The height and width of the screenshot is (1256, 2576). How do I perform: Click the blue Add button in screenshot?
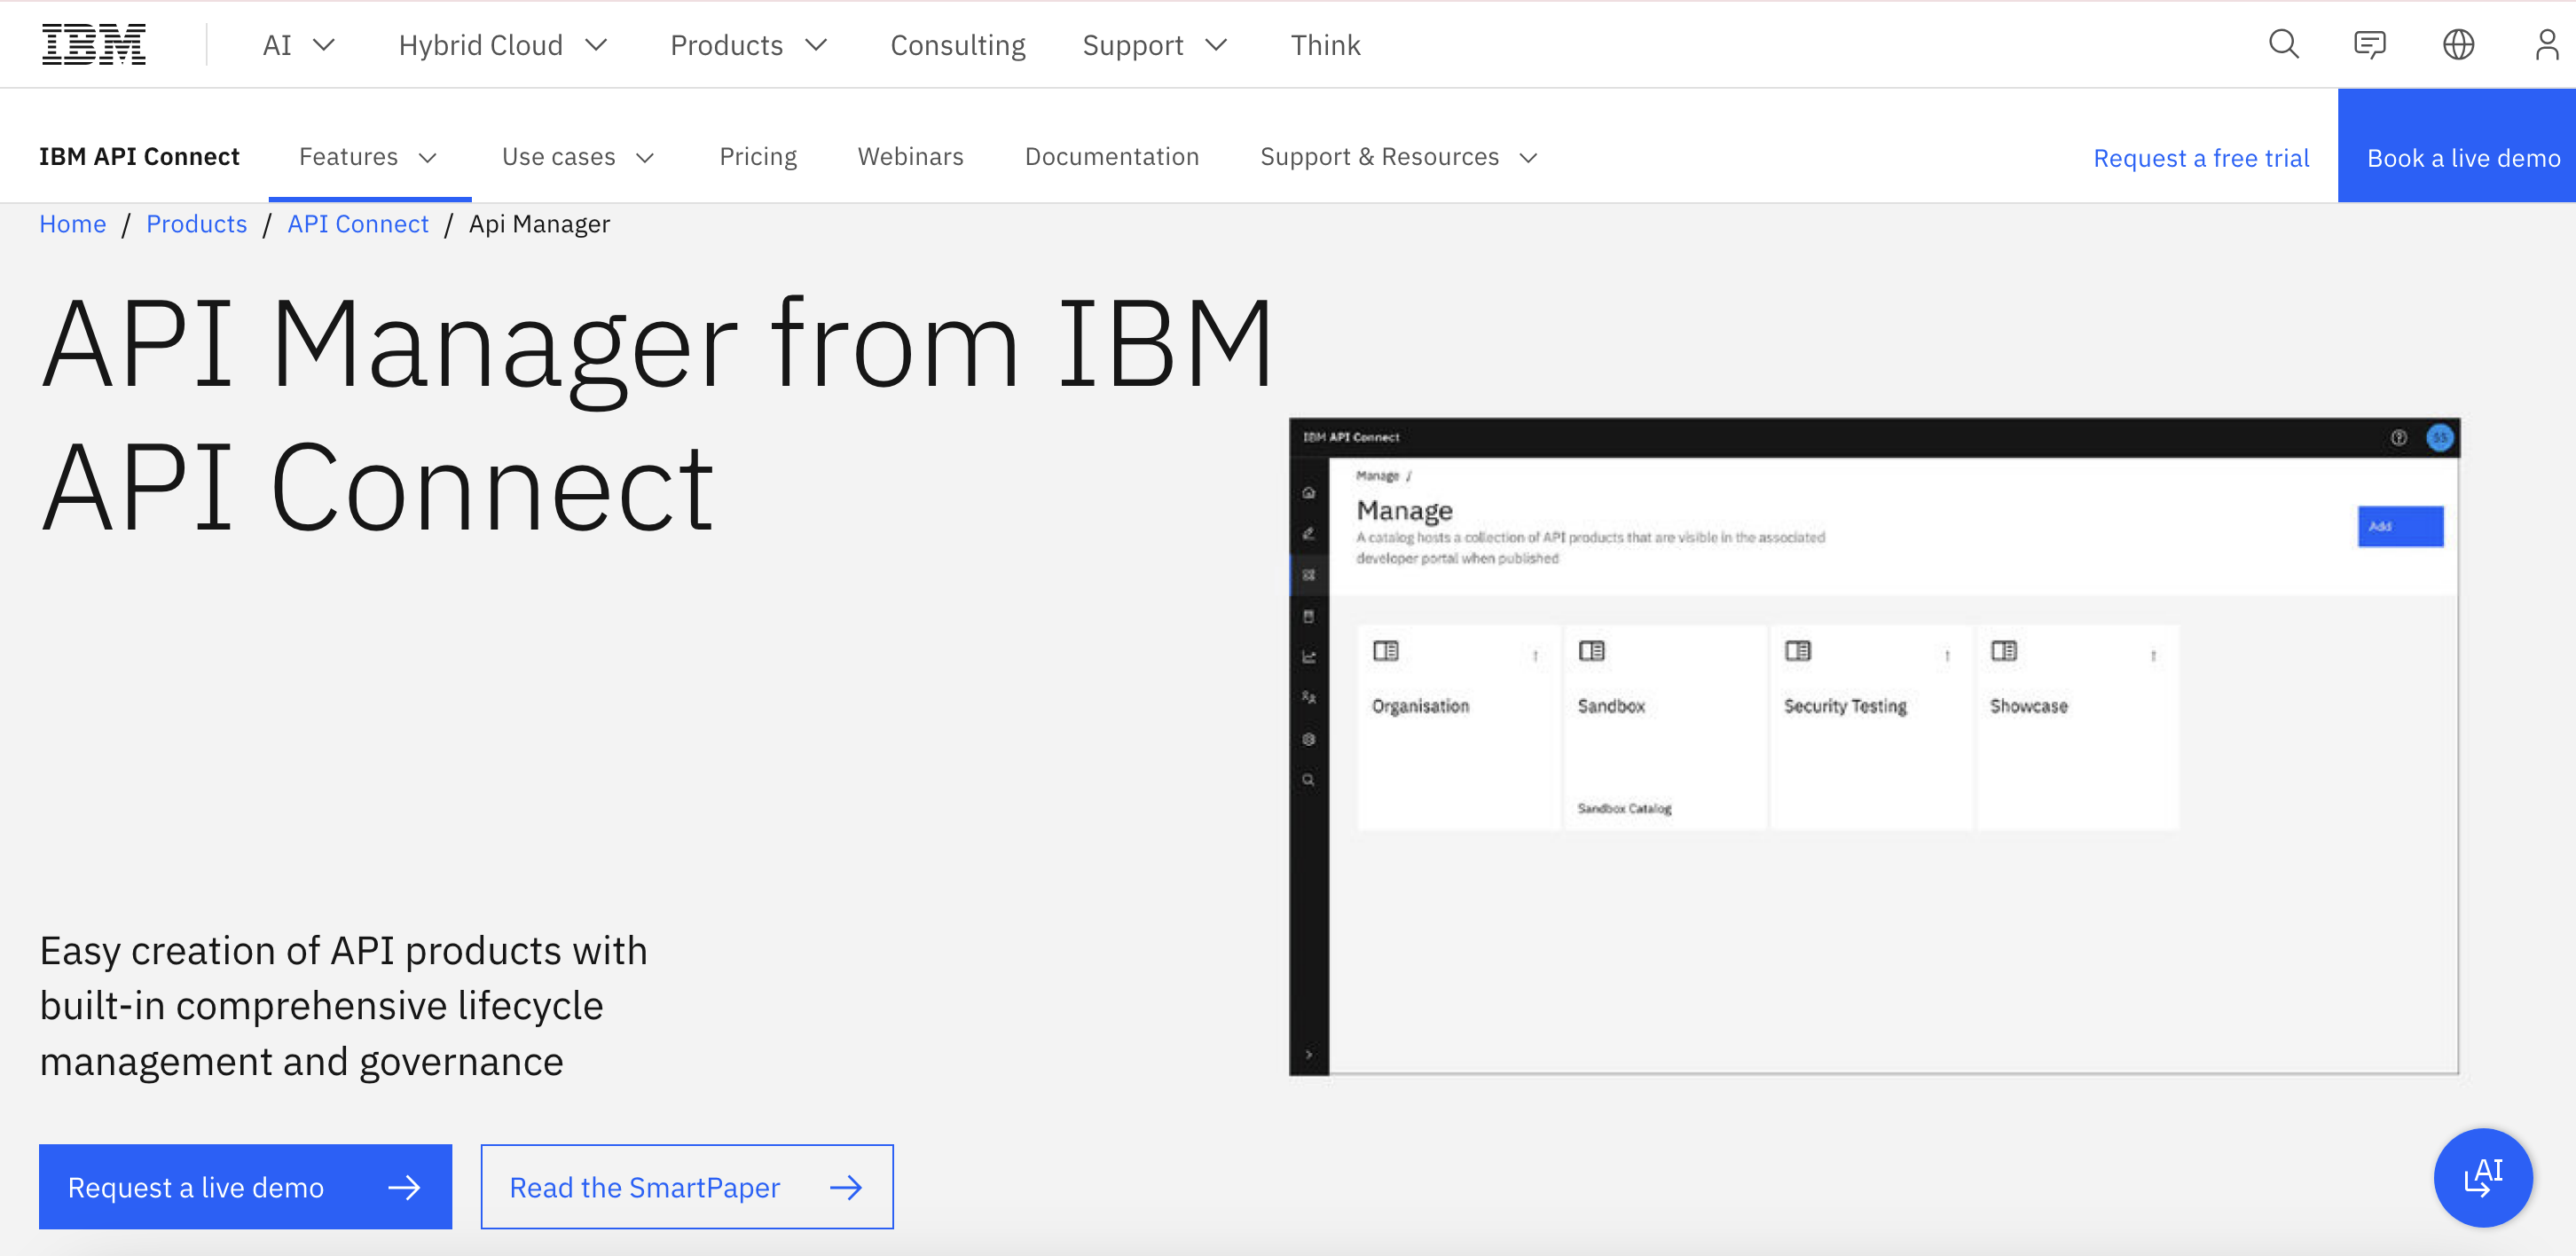coord(2400,526)
